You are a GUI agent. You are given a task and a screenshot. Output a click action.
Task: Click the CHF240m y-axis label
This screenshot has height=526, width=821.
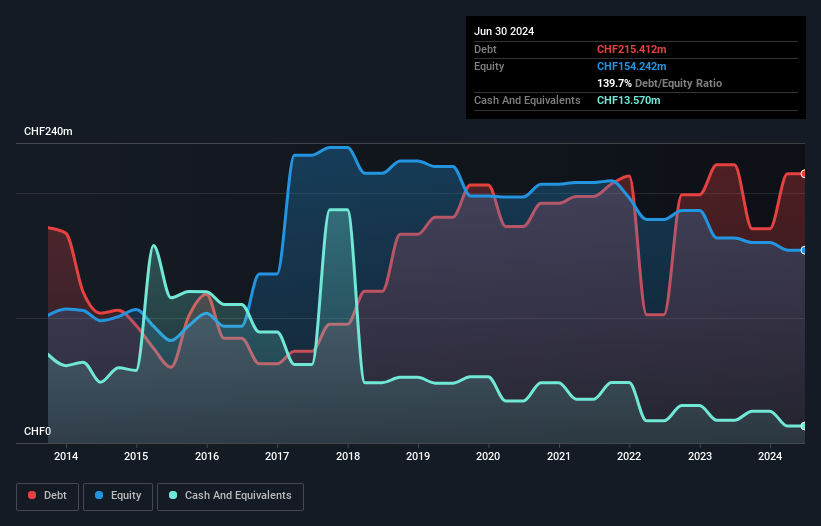(48, 131)
